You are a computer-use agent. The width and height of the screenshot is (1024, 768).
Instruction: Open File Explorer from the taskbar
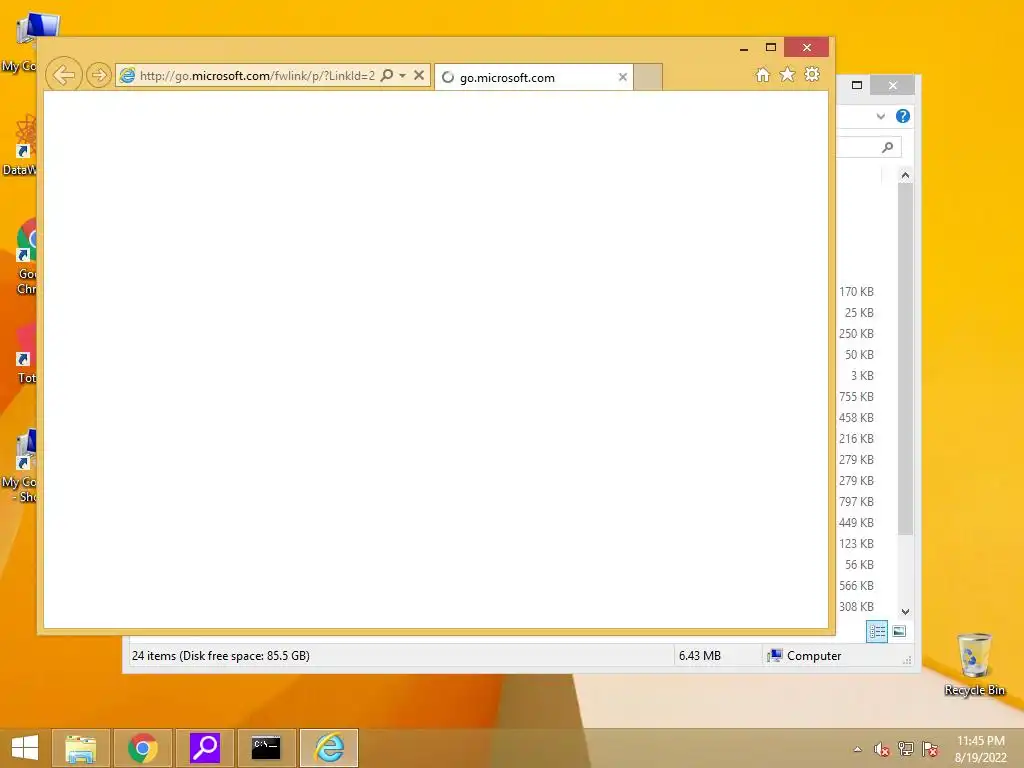coord(80,748)
